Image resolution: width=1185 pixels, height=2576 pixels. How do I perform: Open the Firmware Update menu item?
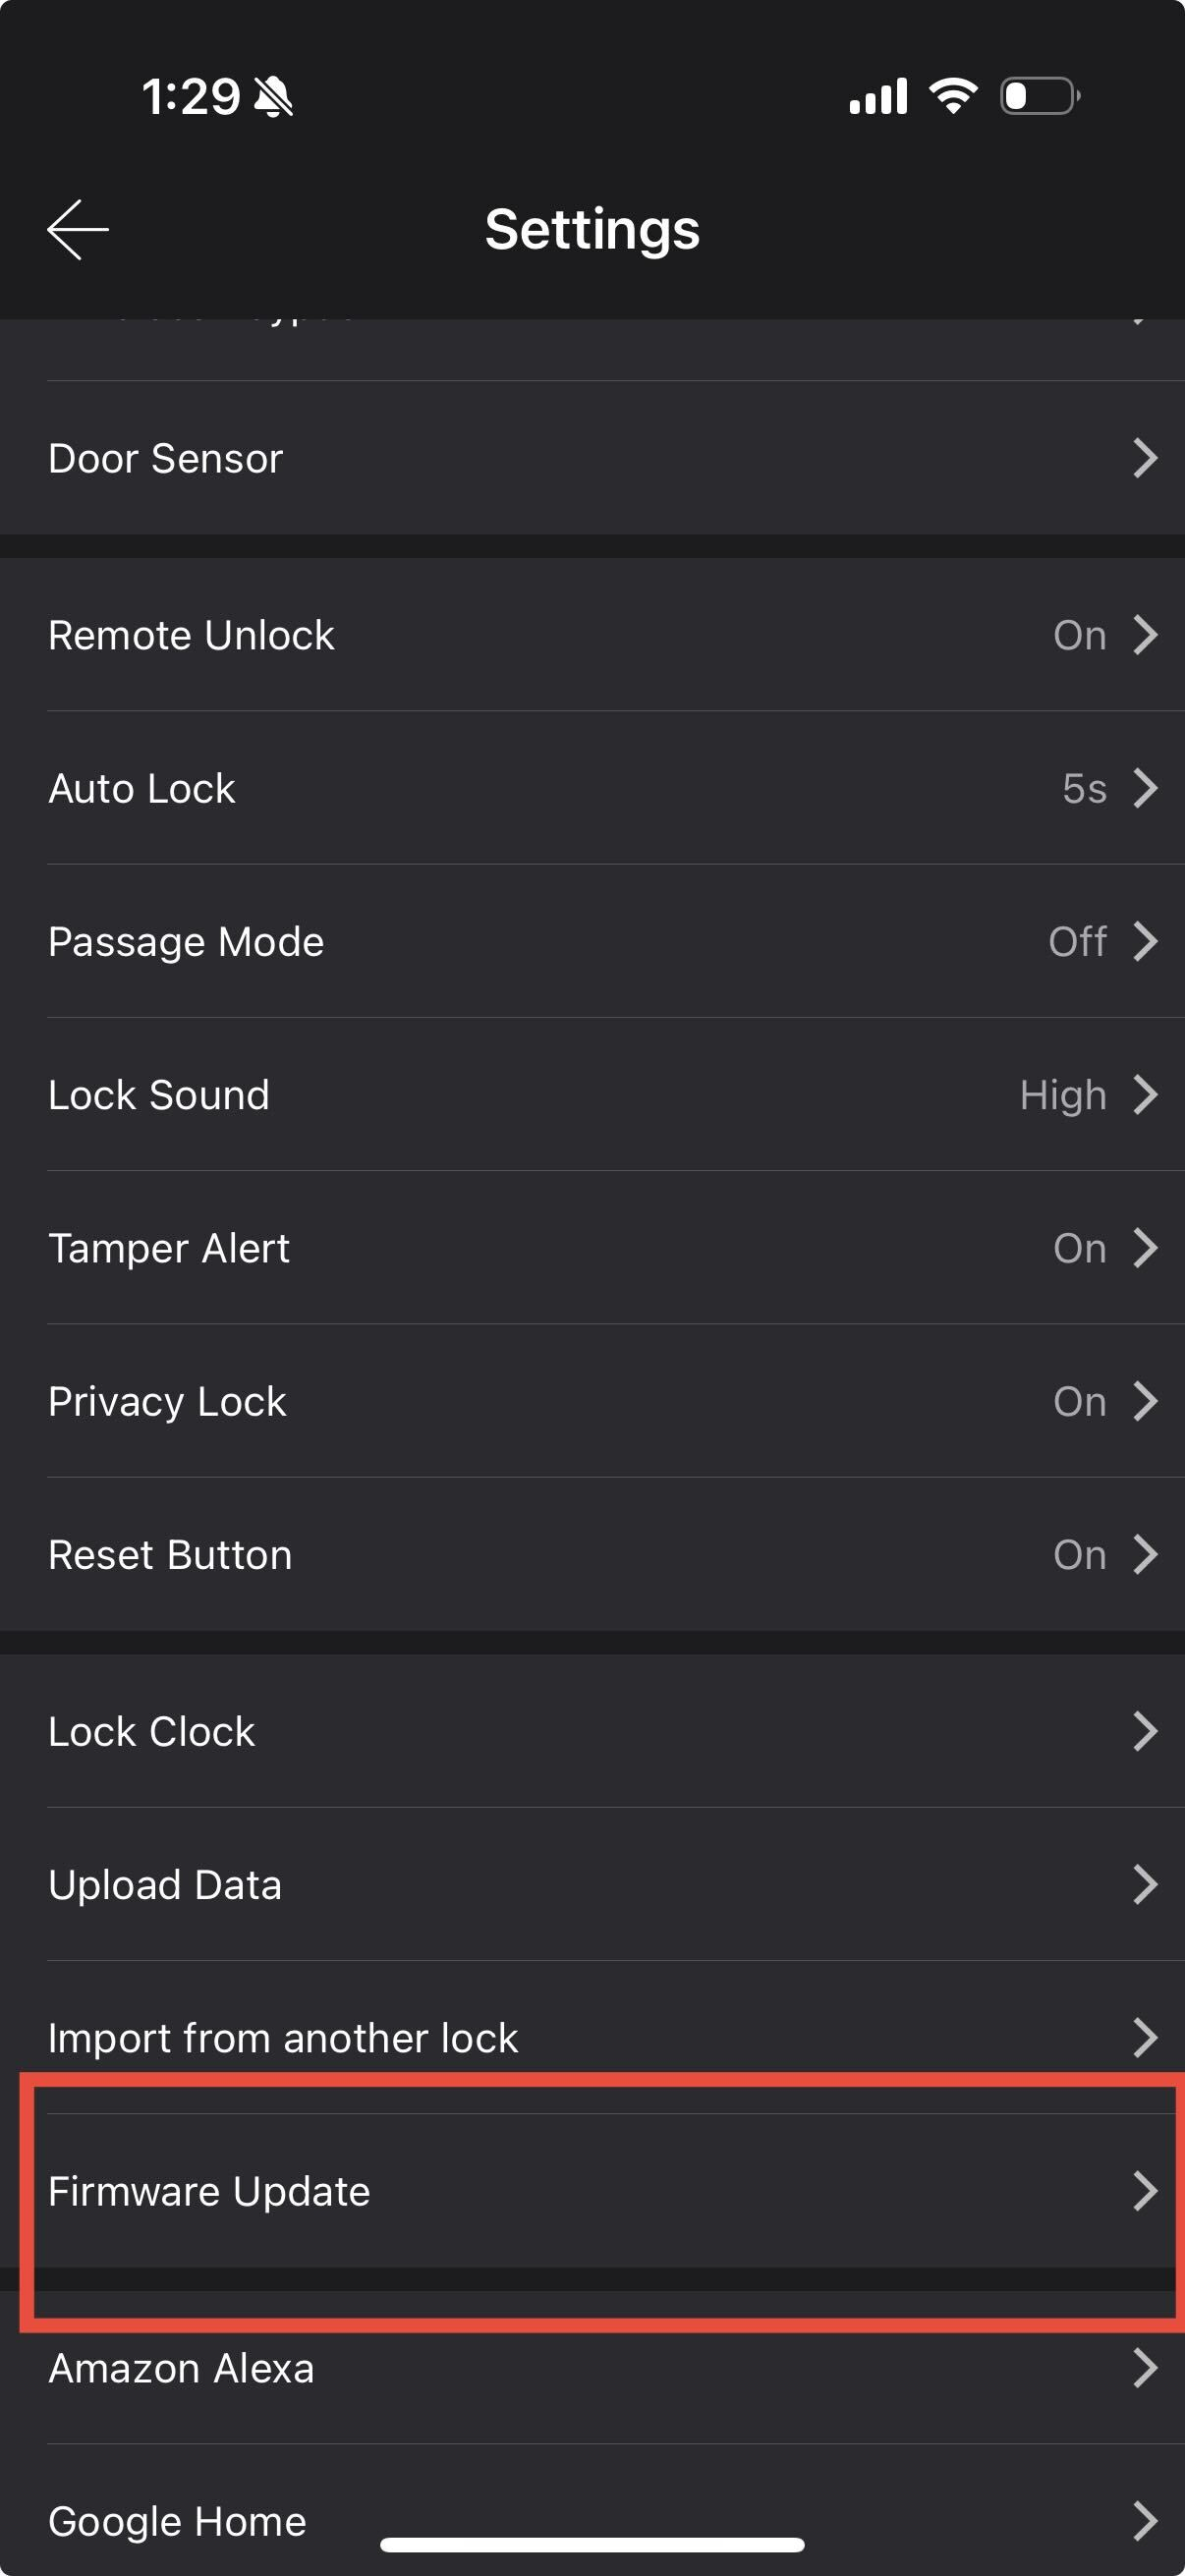click(x=592, y=2191)
